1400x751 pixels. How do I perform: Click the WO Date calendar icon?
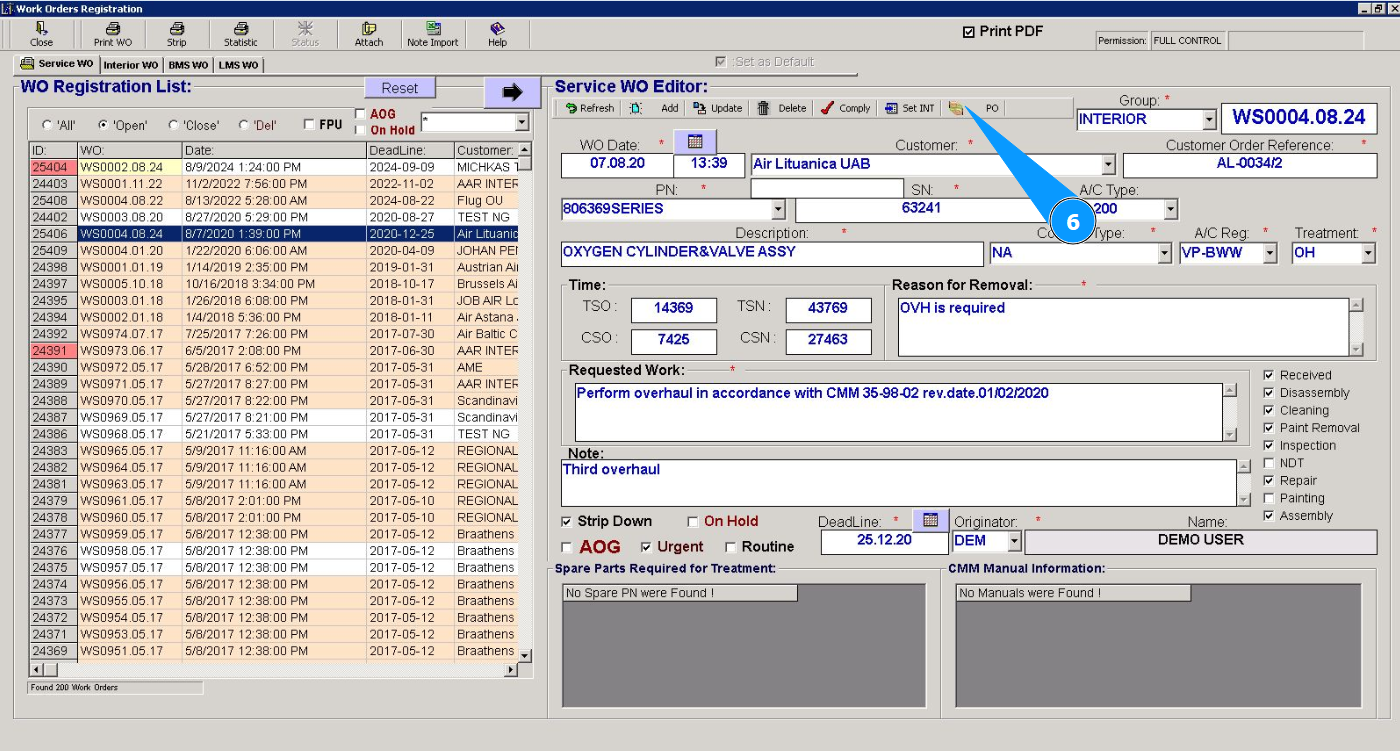click(696, 142)
